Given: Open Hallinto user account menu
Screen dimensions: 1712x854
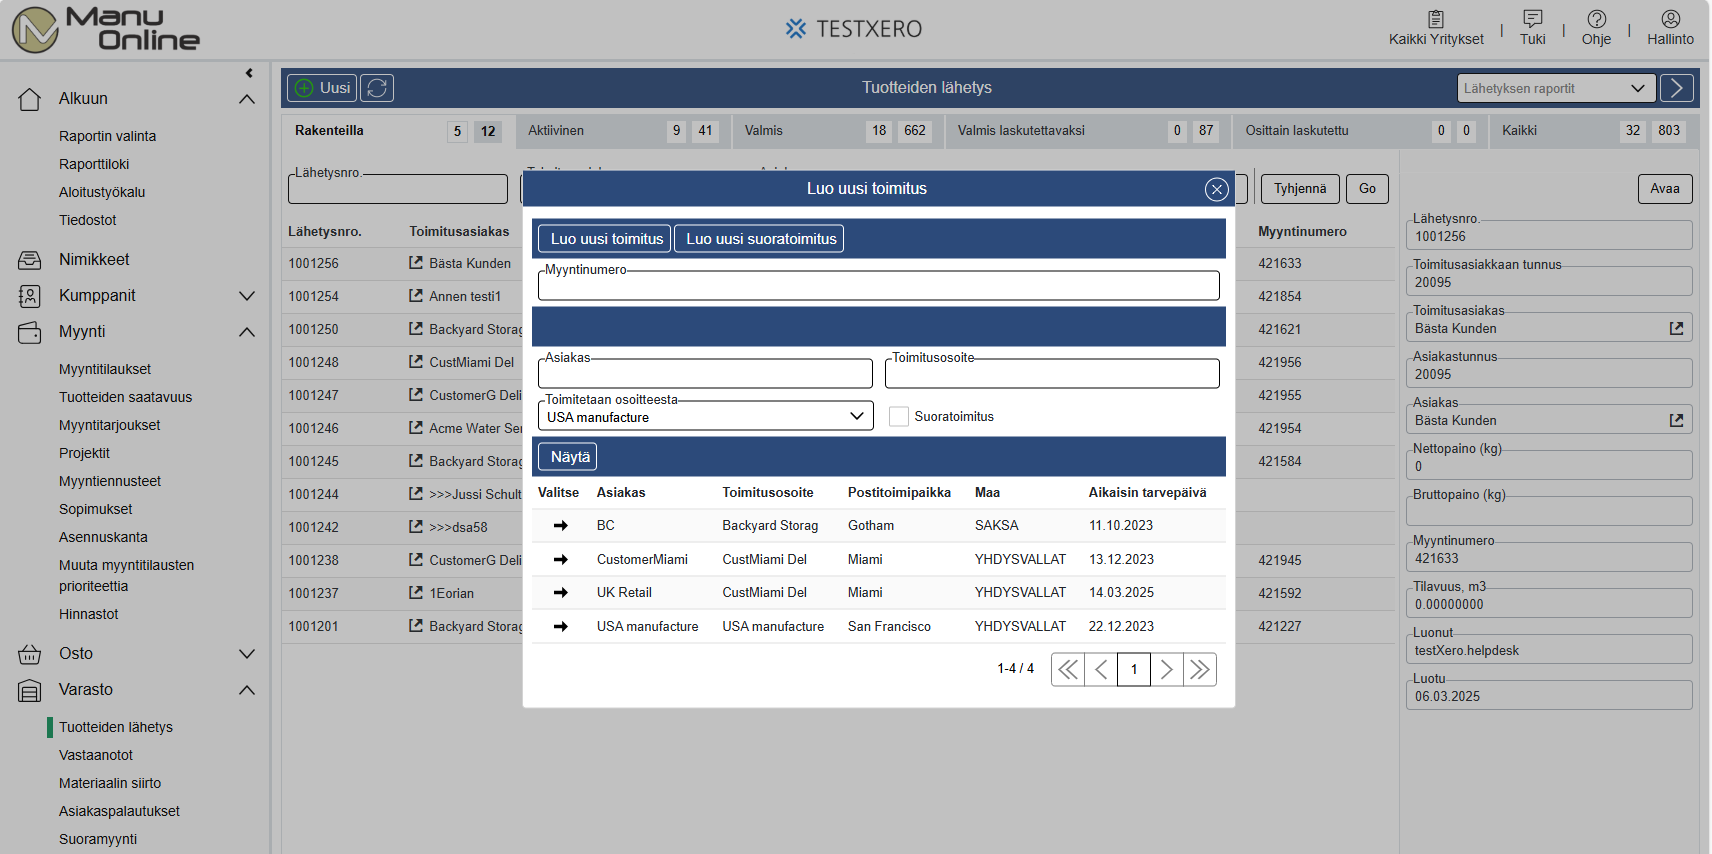Looking at the screenshot, I should coord(1670,28).
